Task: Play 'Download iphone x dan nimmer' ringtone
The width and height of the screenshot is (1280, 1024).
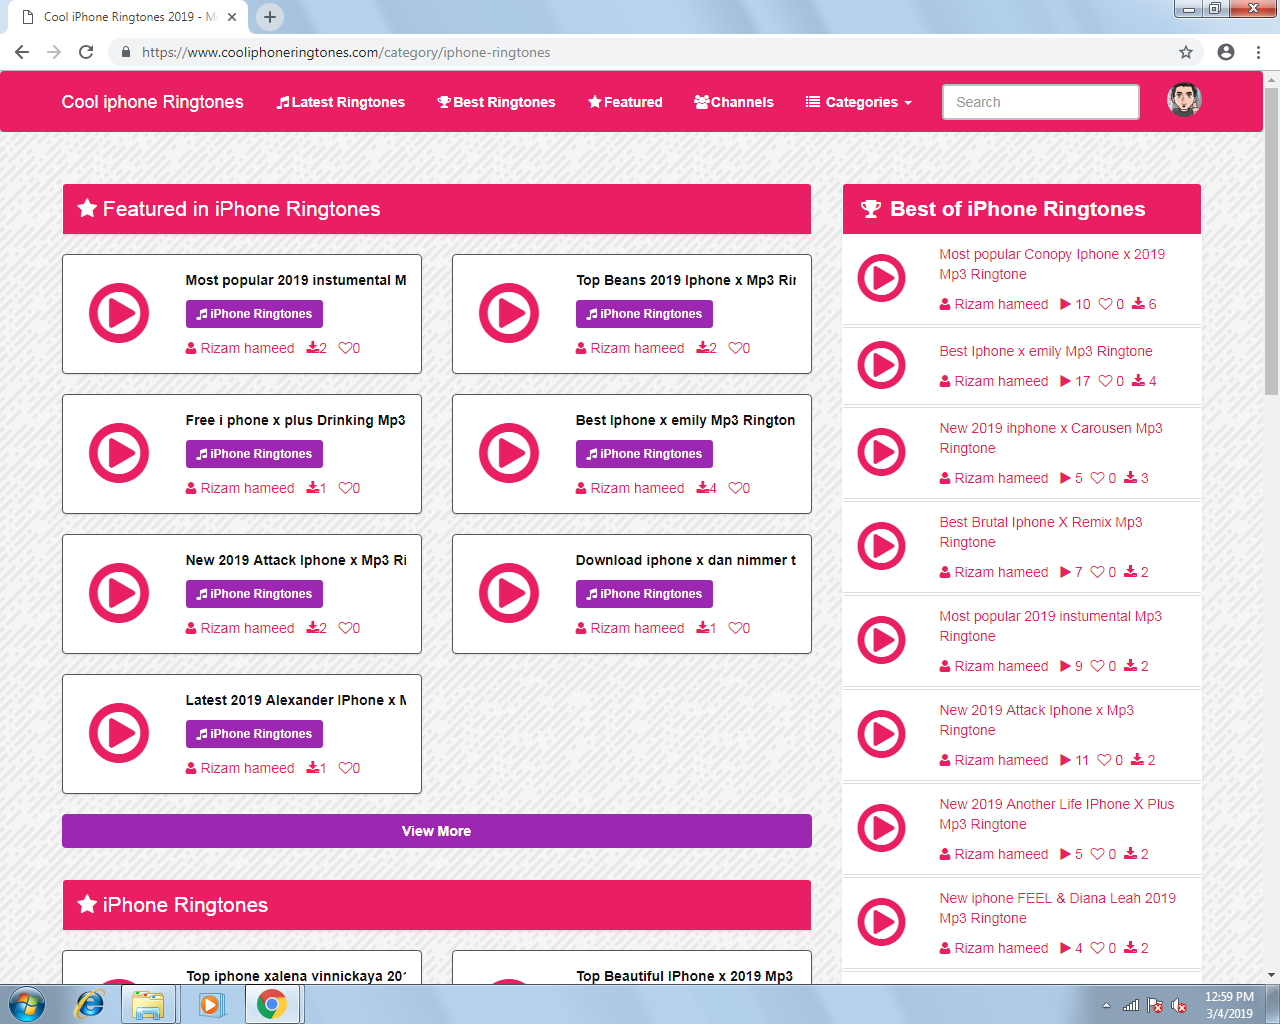Action: pyautogui.click(x=509, y=593)
